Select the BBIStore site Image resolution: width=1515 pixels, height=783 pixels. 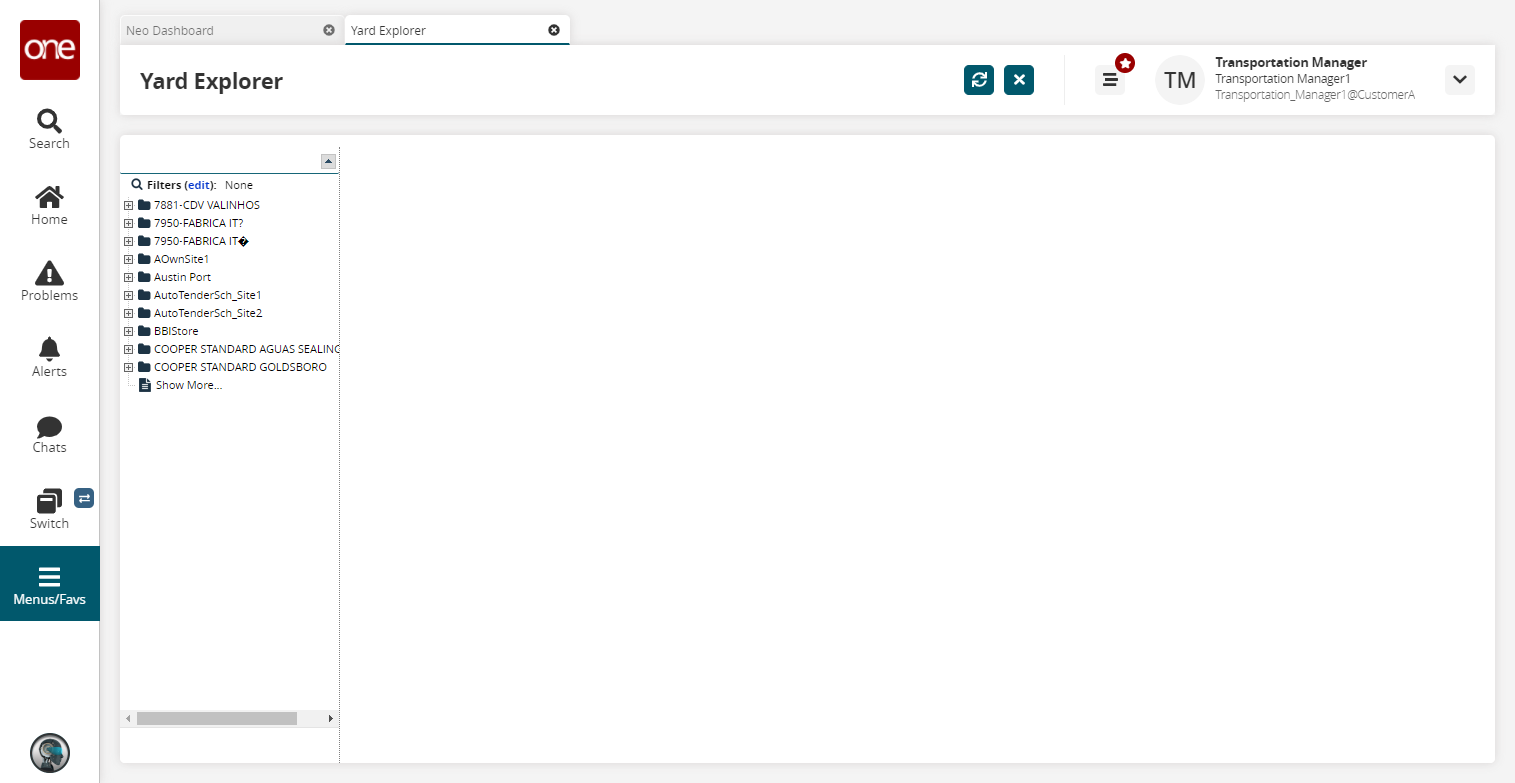click(177, 331)
